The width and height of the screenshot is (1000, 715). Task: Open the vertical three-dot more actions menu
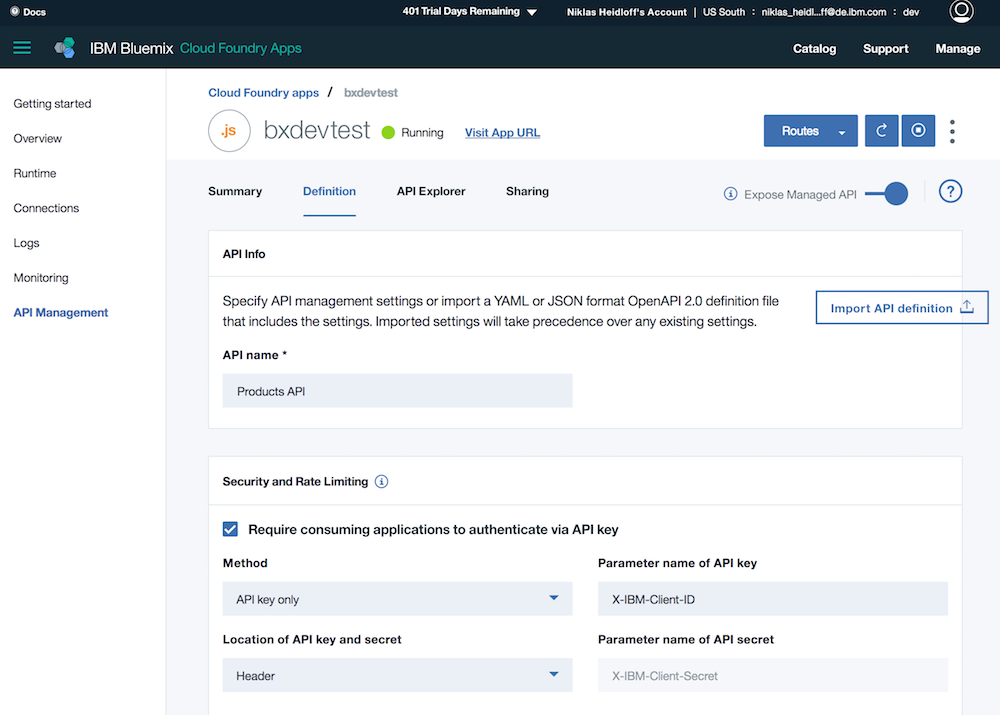click(952, 131)
